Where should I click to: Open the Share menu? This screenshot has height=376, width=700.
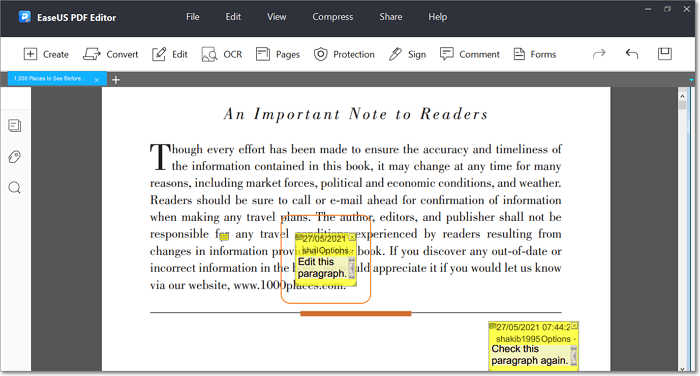coord(391,17)
